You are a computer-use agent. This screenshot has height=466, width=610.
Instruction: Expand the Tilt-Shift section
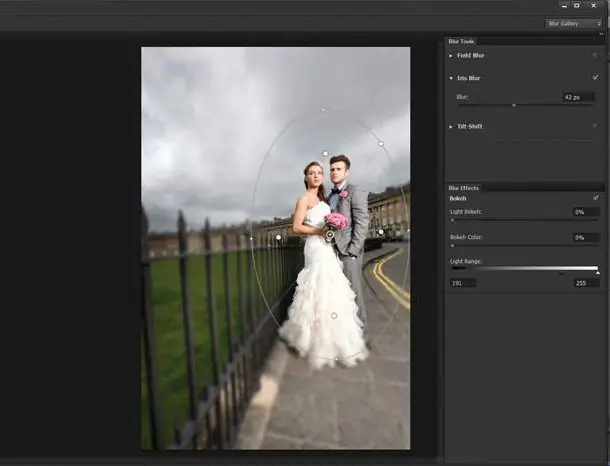point(451,126)
